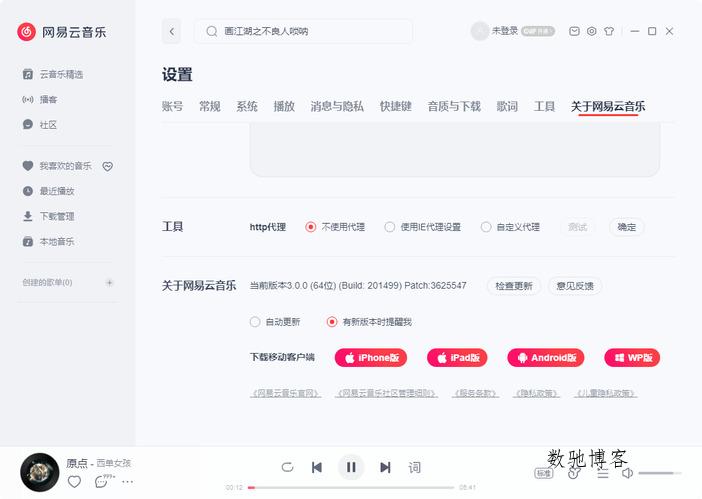Click the 确定 proxy button
Viewport: 702px width, 499px height.
tap(626, 227)
